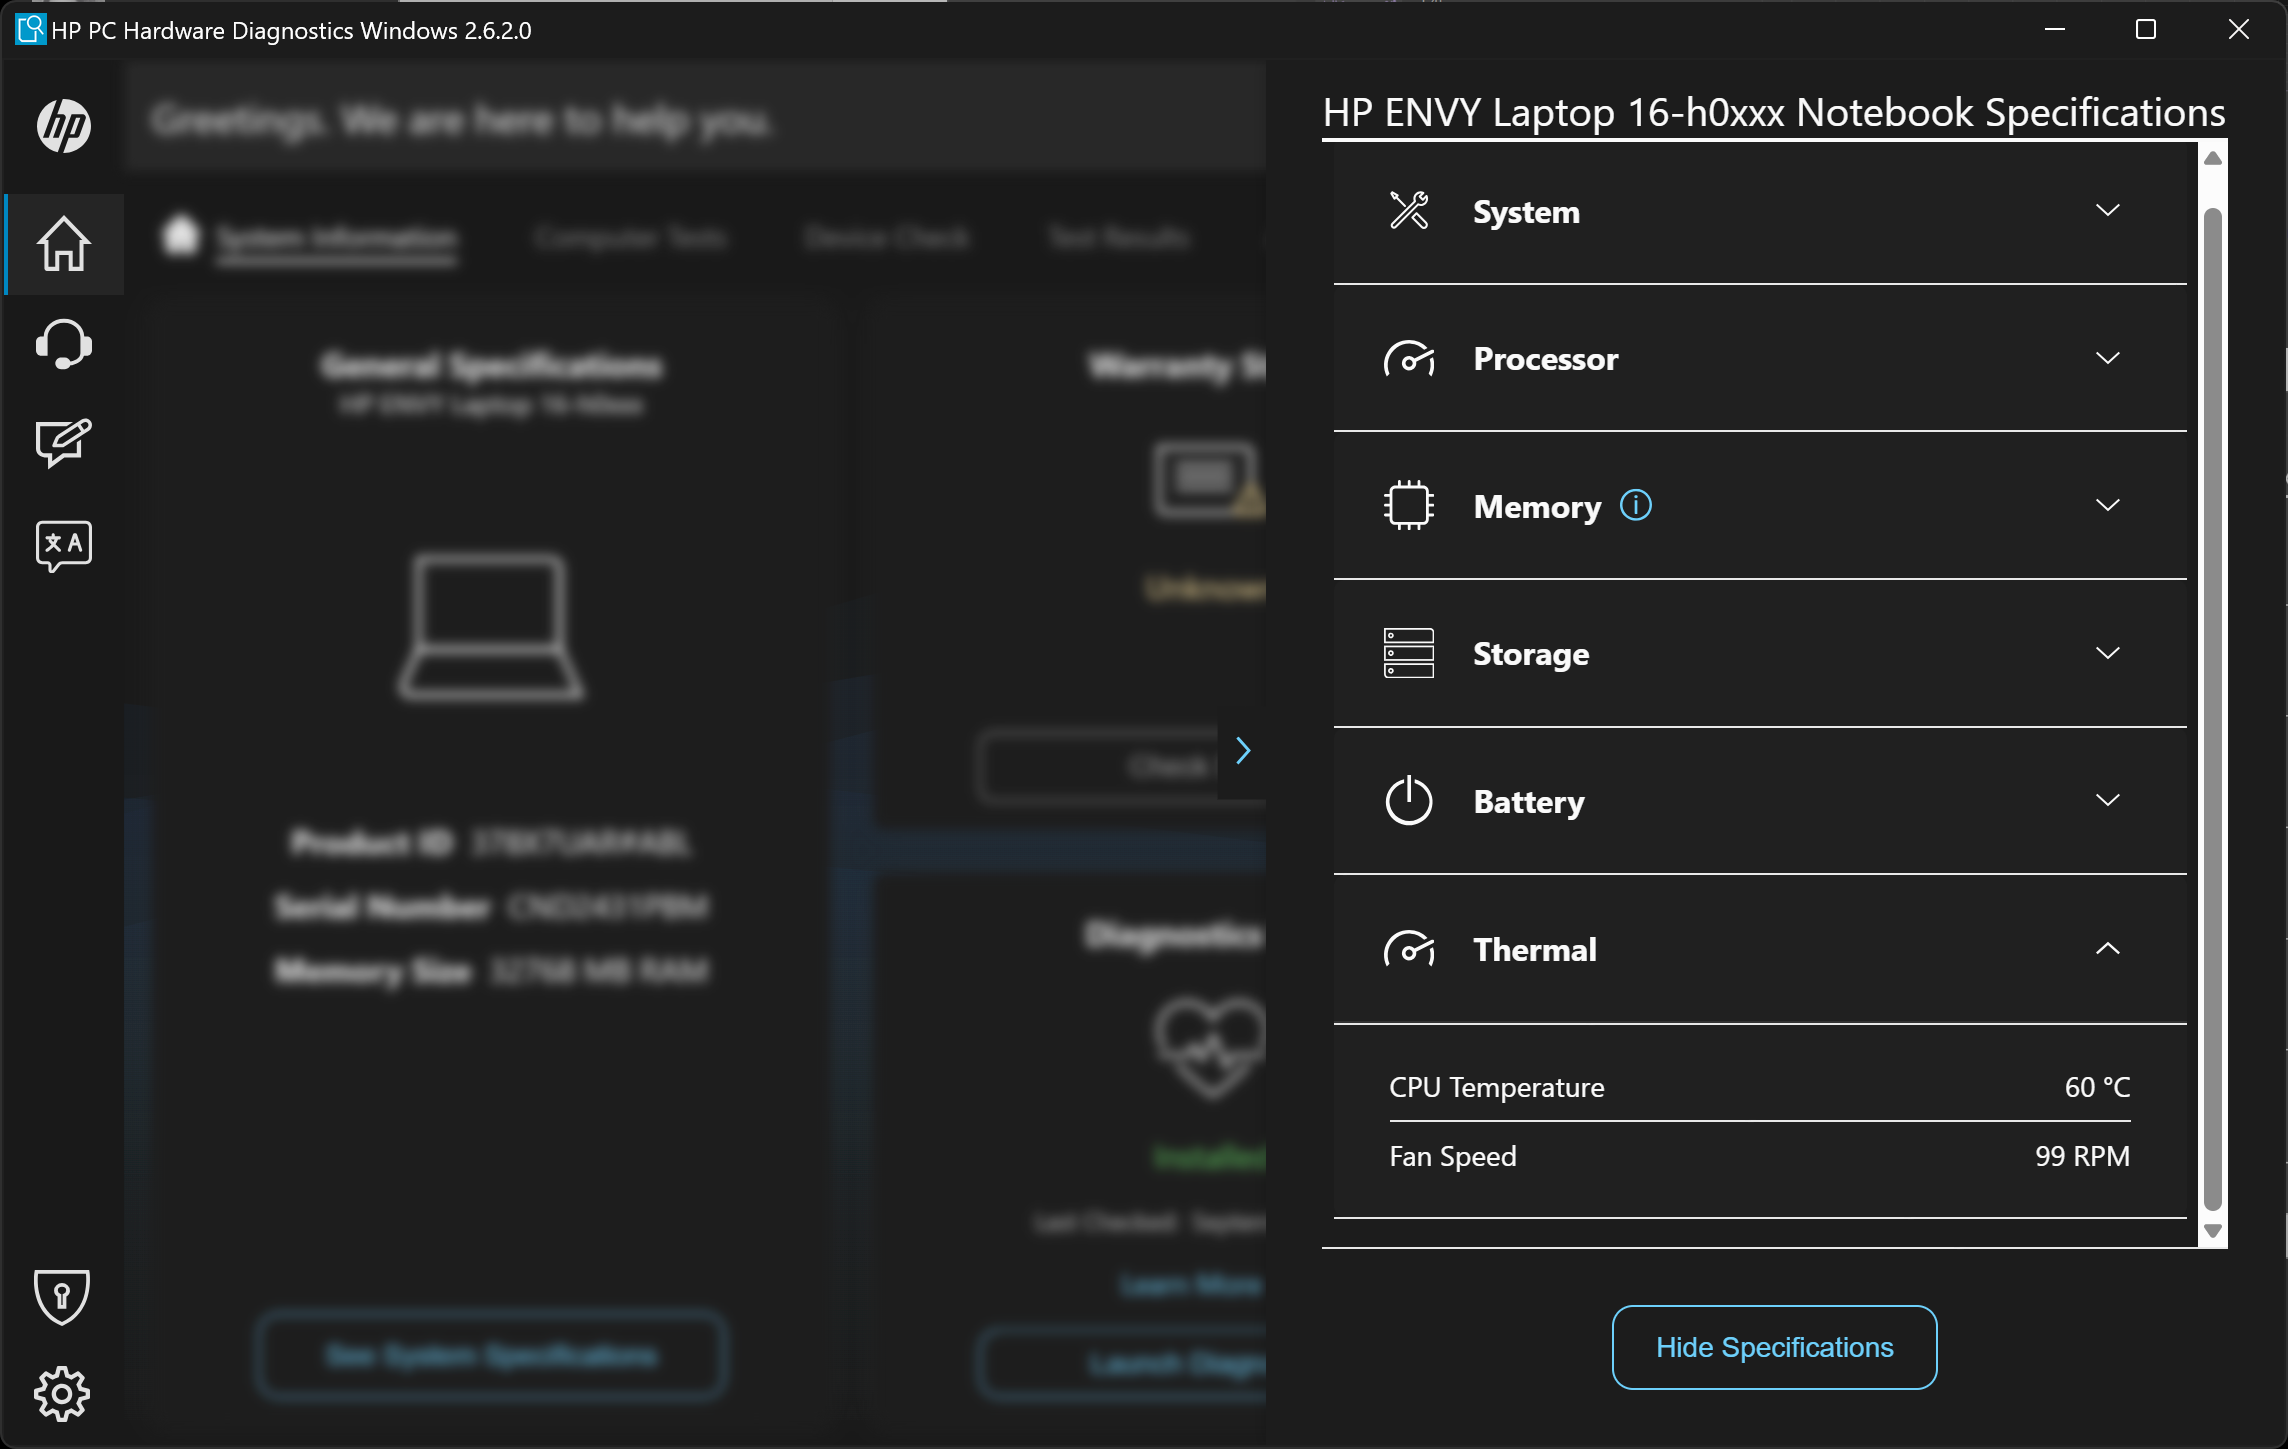Viewport: 2288px width, 1449px height.
Task: Click the Battery section heading text
Action: click(x=1528, y=802)
